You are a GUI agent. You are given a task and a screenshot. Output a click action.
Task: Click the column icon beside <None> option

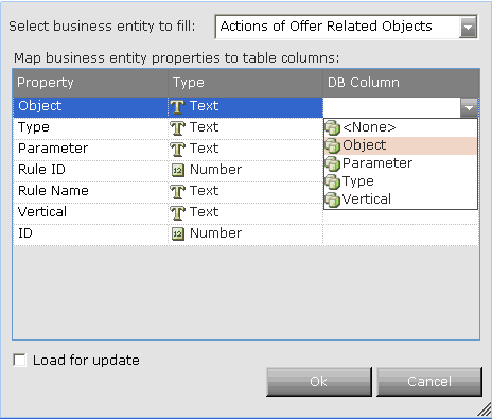coord(332,128)
